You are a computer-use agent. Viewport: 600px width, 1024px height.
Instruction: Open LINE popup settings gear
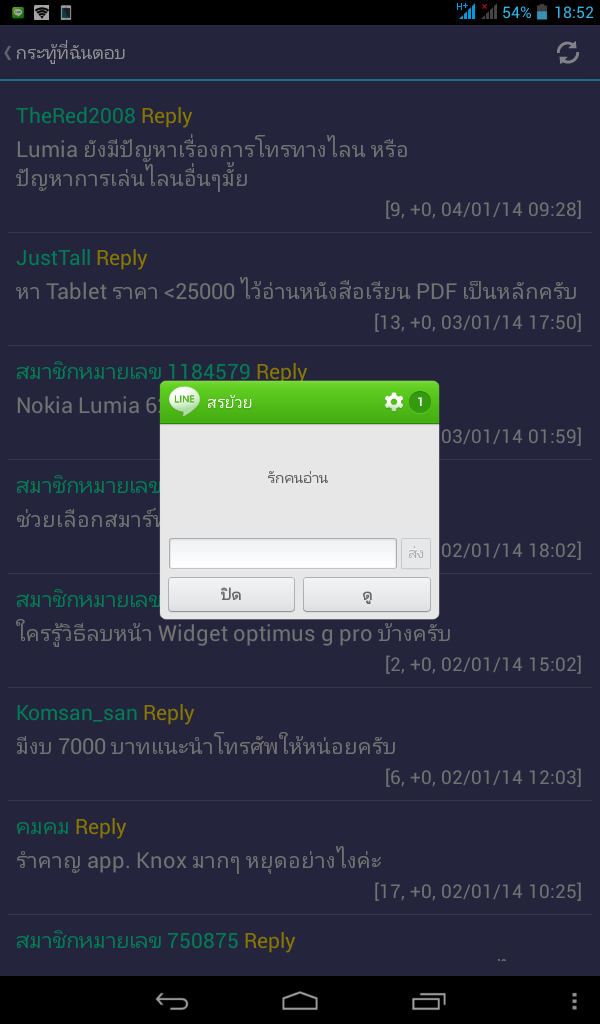[394, 402]
